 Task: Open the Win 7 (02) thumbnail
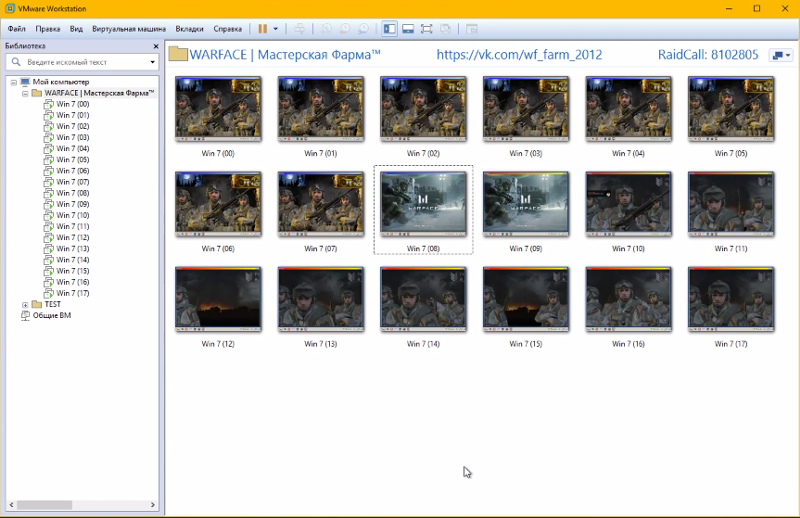423,109
